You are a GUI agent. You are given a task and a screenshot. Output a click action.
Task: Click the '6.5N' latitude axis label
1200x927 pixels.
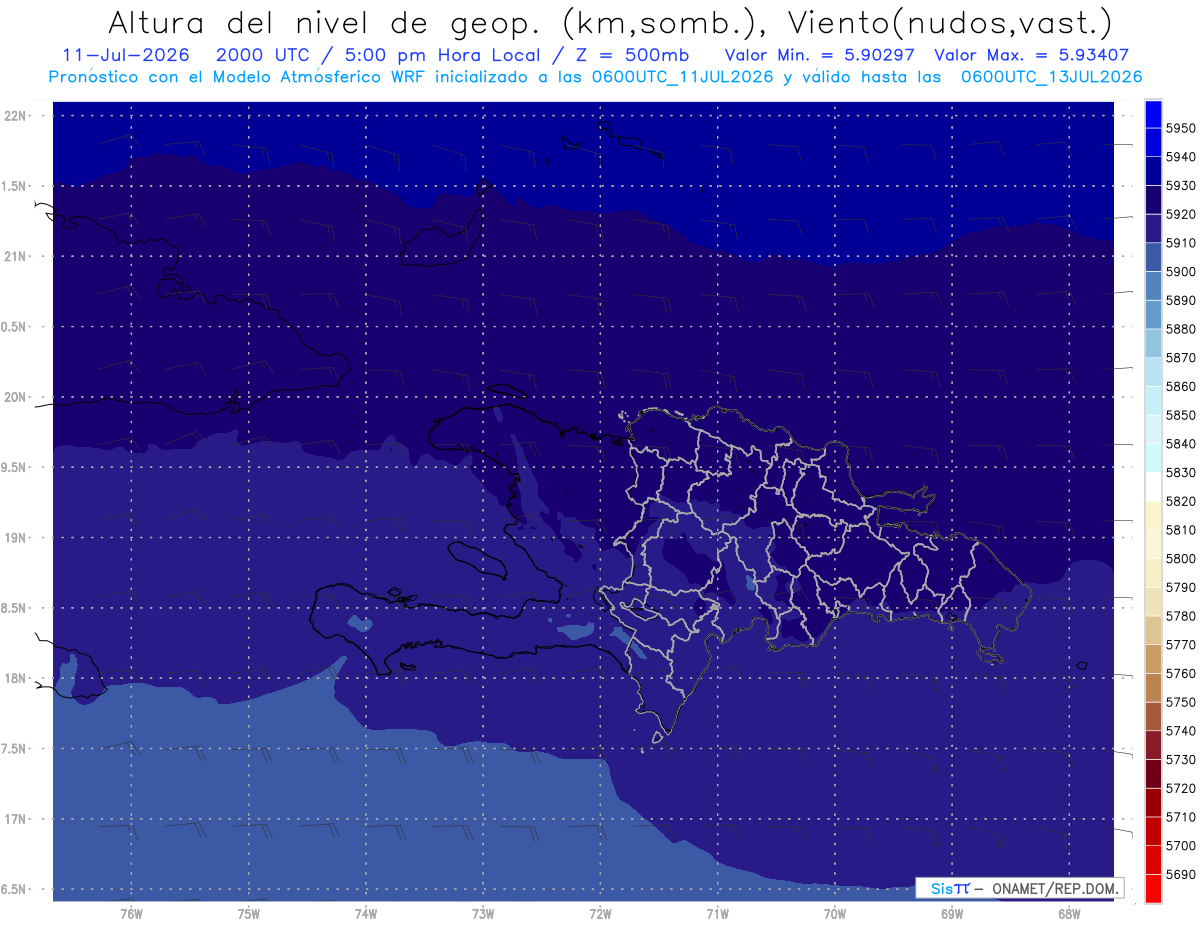click(15, 889)
